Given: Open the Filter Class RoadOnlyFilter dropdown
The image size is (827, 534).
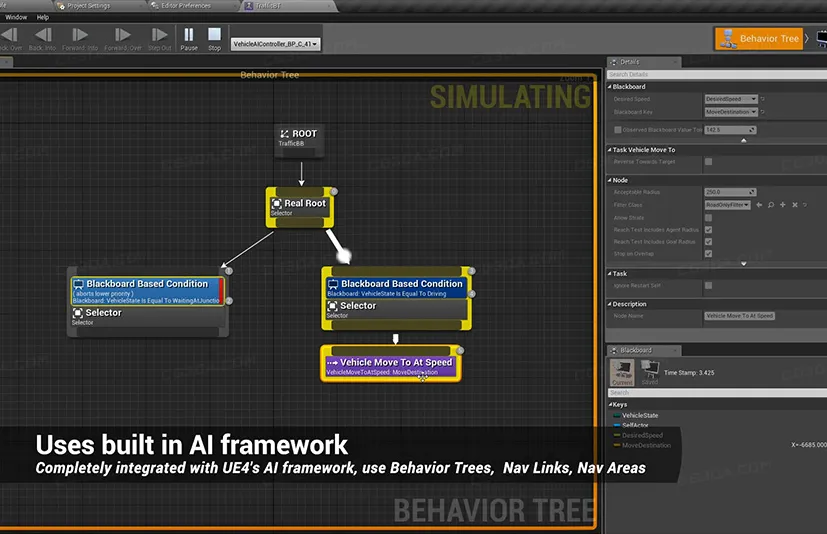Looking at the screenshot, I should point(728,205).
